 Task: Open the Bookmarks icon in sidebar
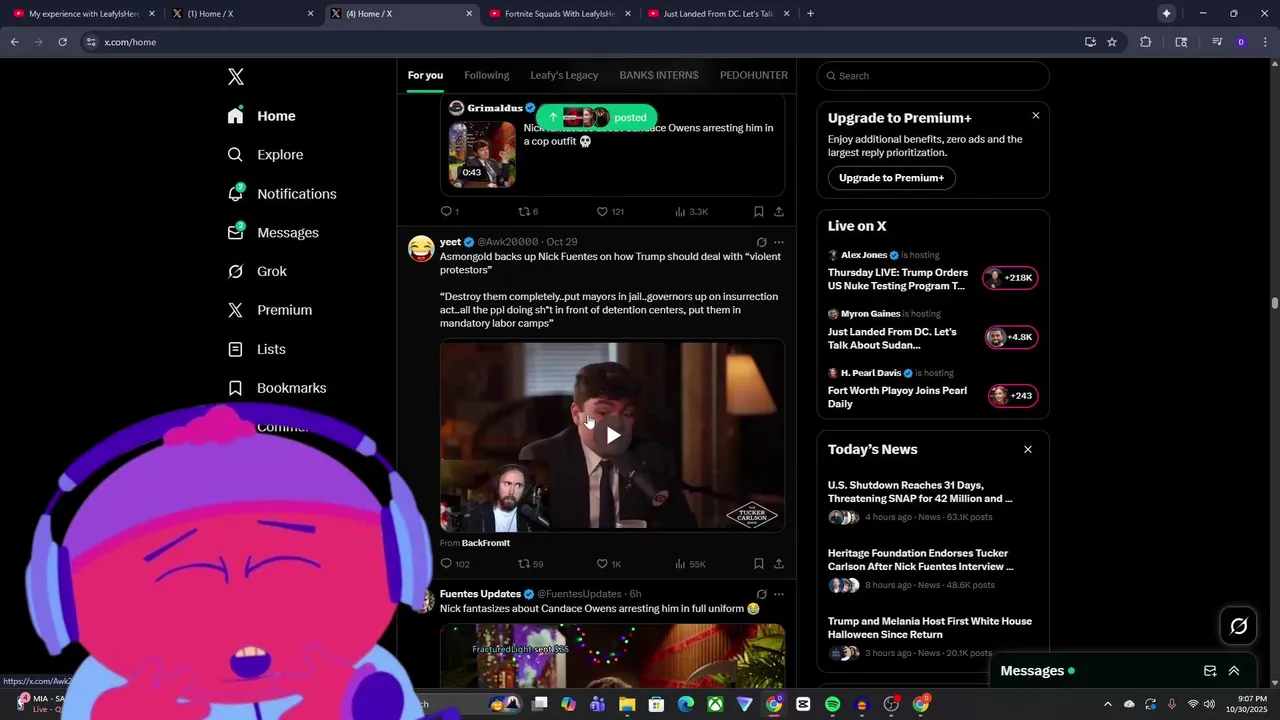pyautogui.click(x=235, y=388)
